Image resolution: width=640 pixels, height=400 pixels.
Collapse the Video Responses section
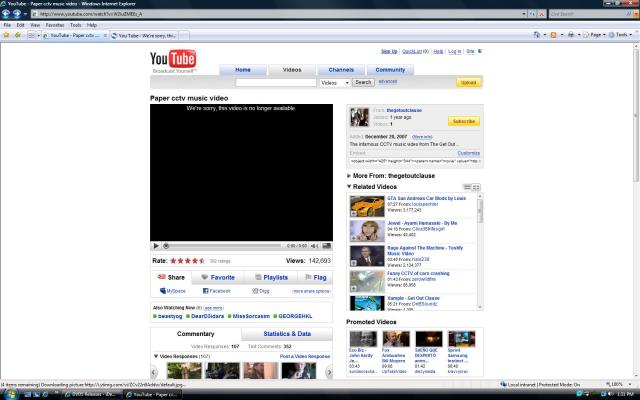pos(156,356)
